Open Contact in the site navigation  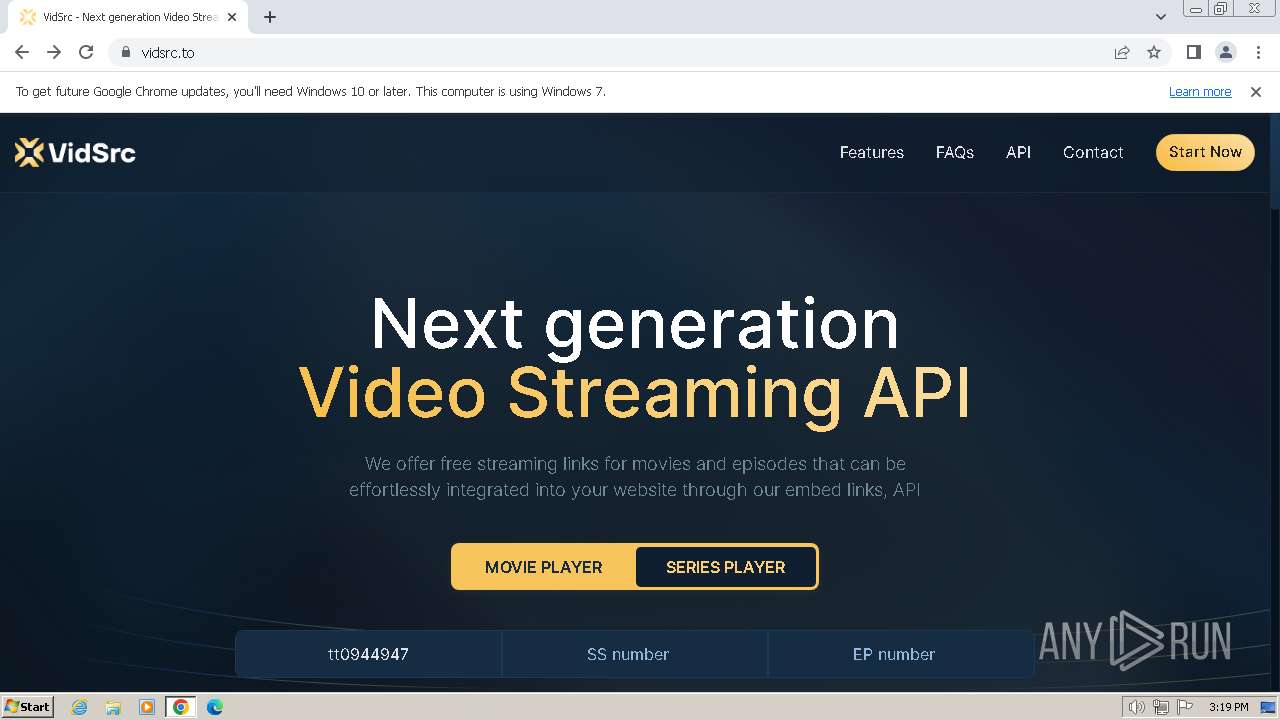pos(1093,152)
